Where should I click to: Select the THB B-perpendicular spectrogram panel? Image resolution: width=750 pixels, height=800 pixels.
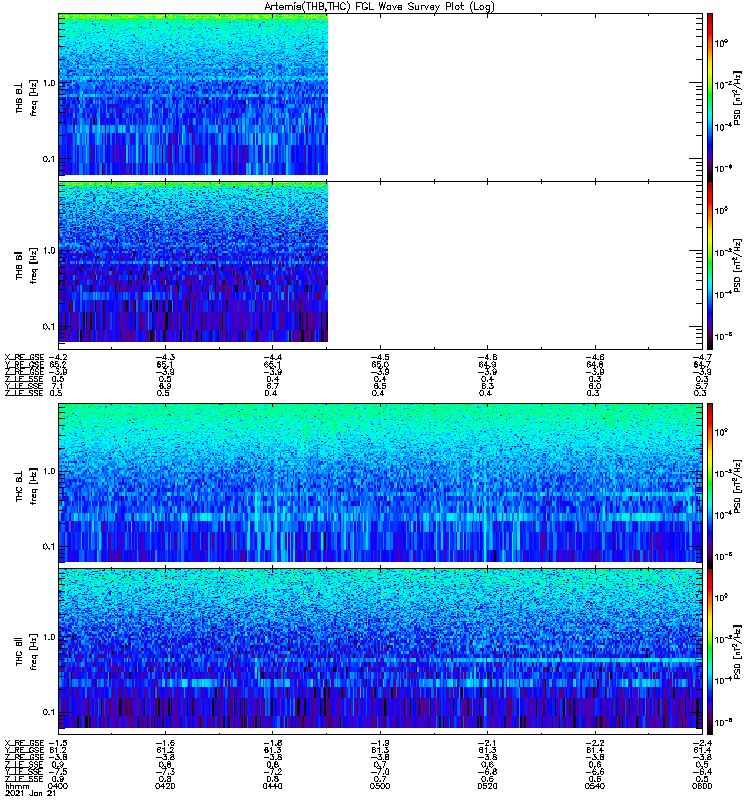tap(380, 97)
